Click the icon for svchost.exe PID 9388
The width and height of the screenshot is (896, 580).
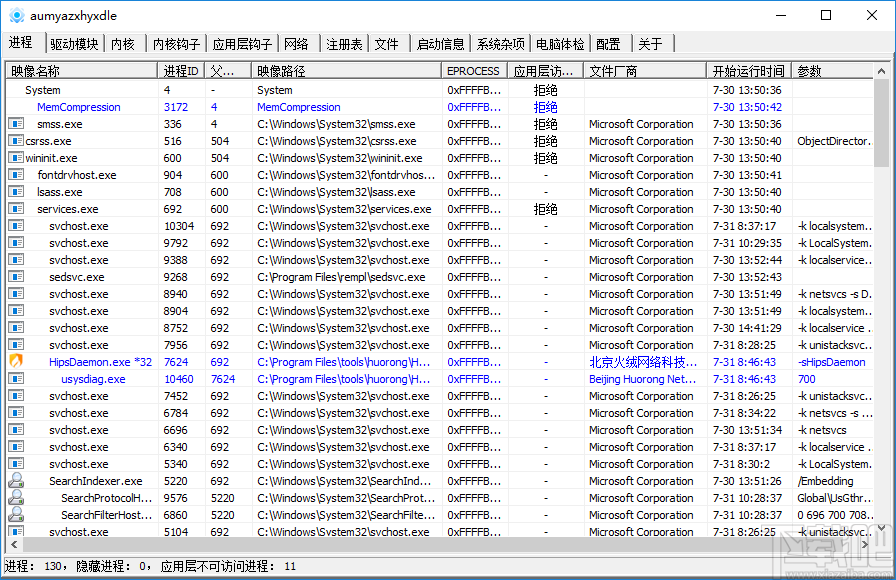[x=16, y=259]
